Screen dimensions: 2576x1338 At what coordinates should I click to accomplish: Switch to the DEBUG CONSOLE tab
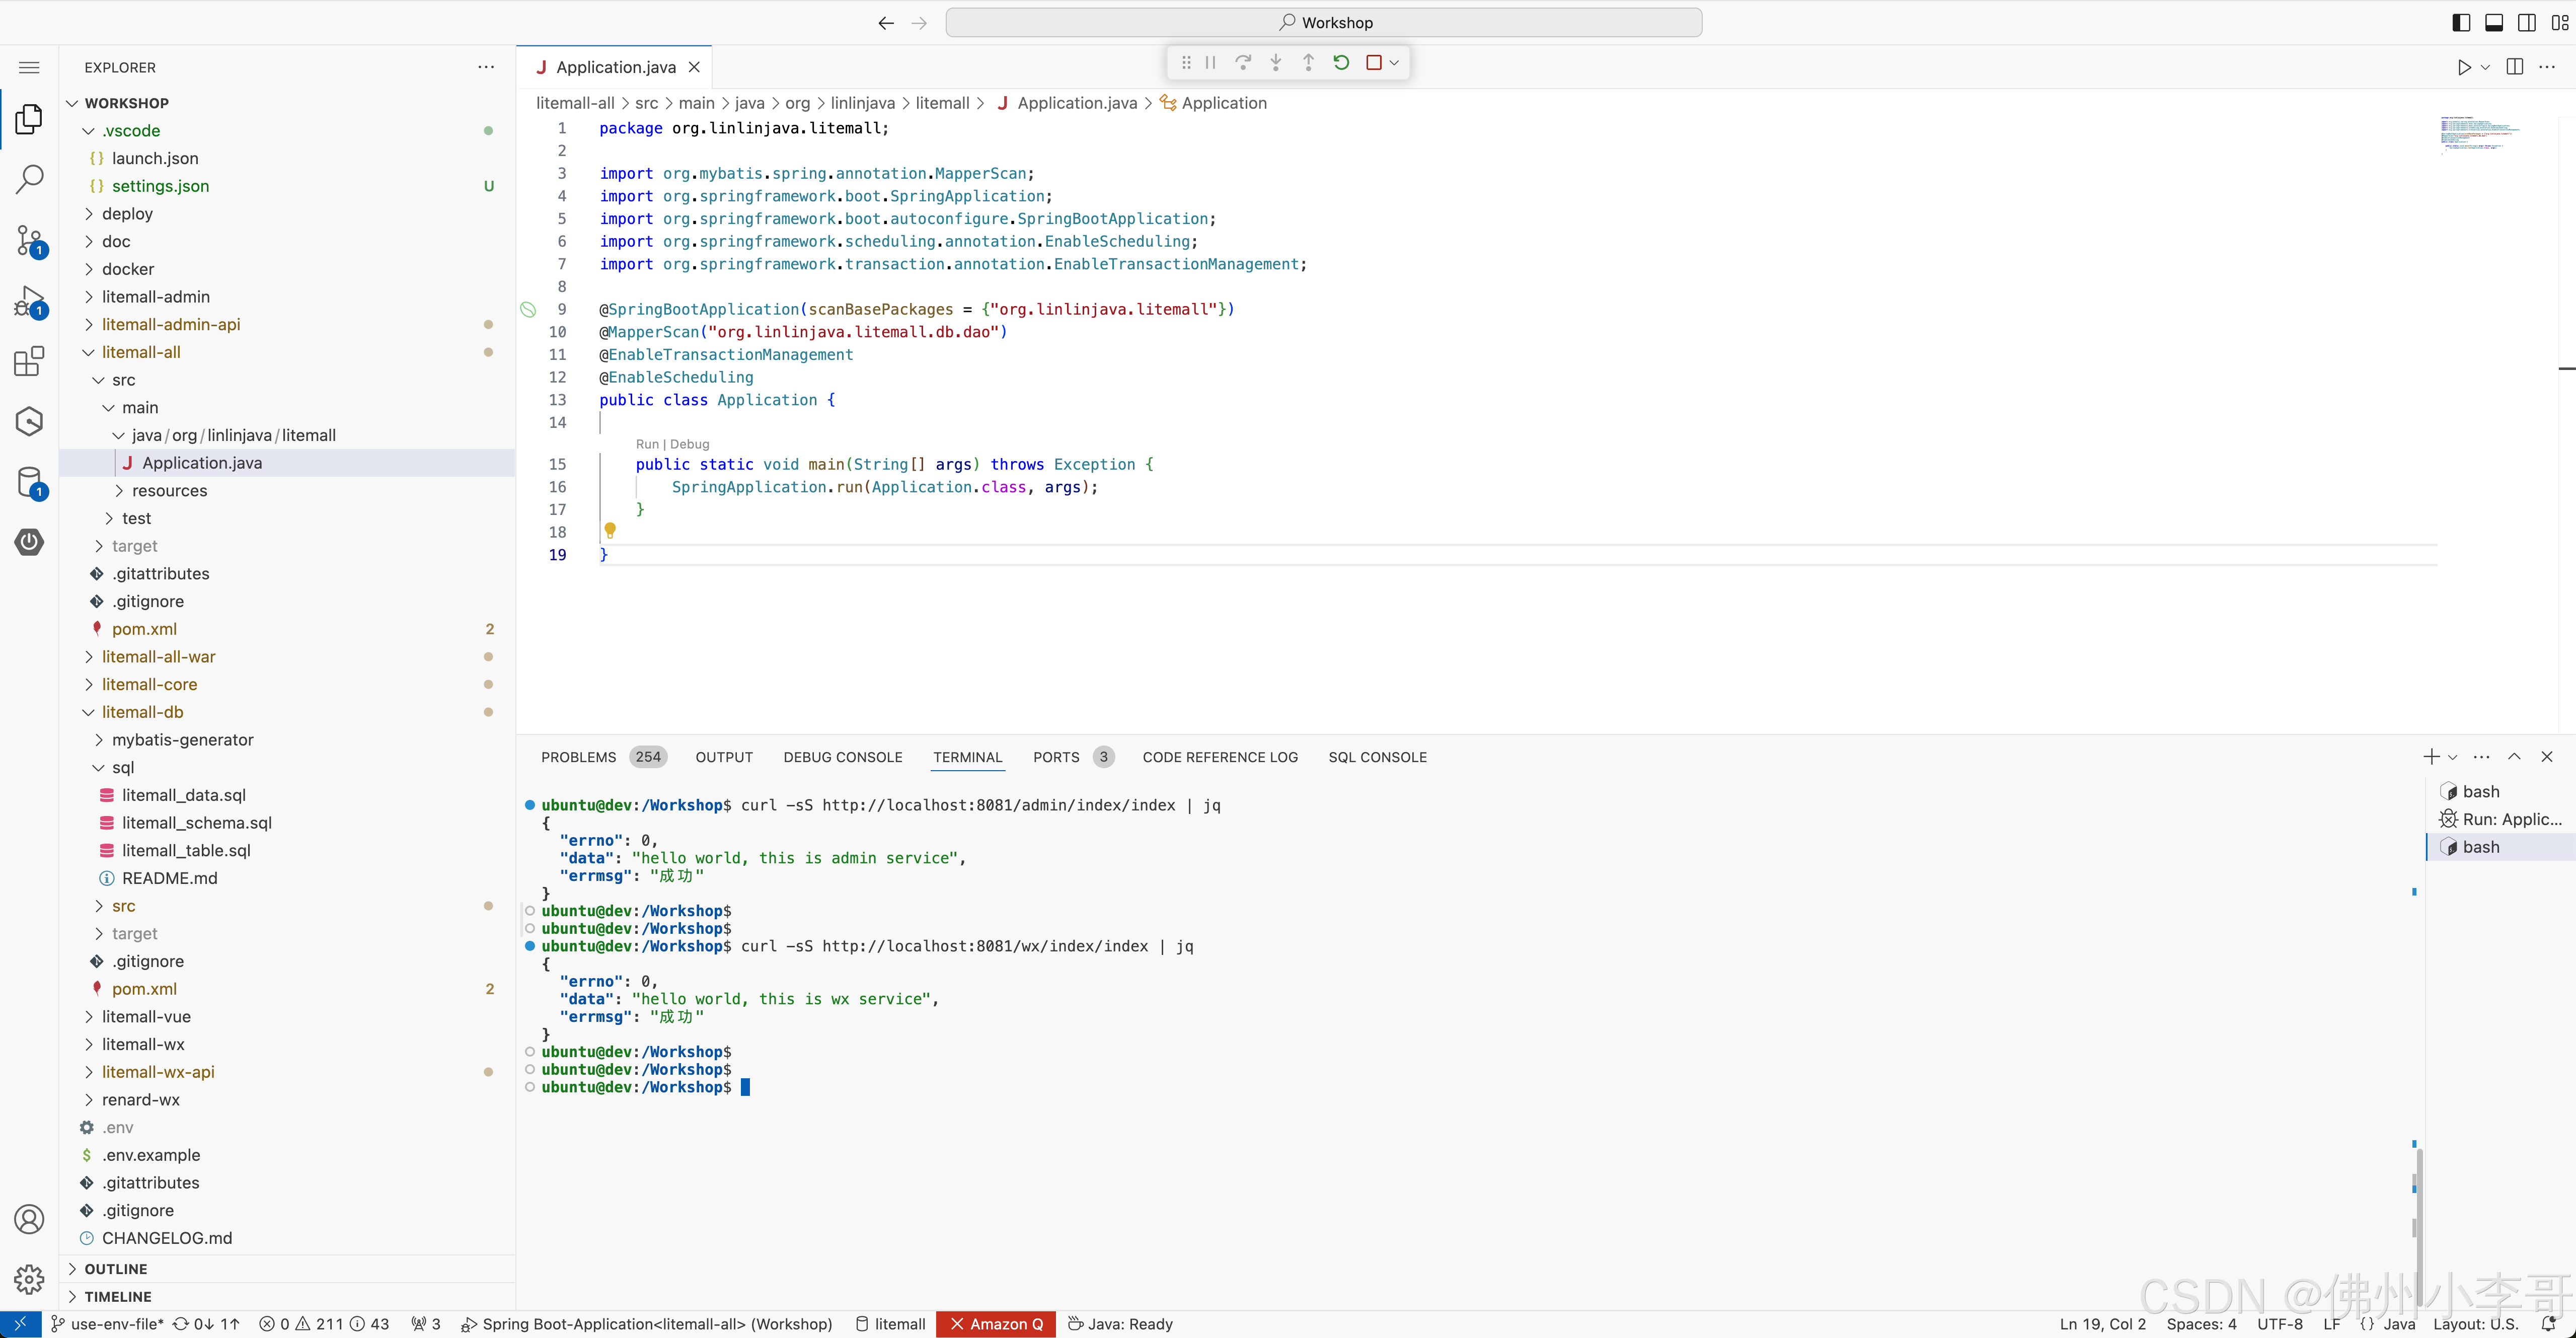pos(842,757)
